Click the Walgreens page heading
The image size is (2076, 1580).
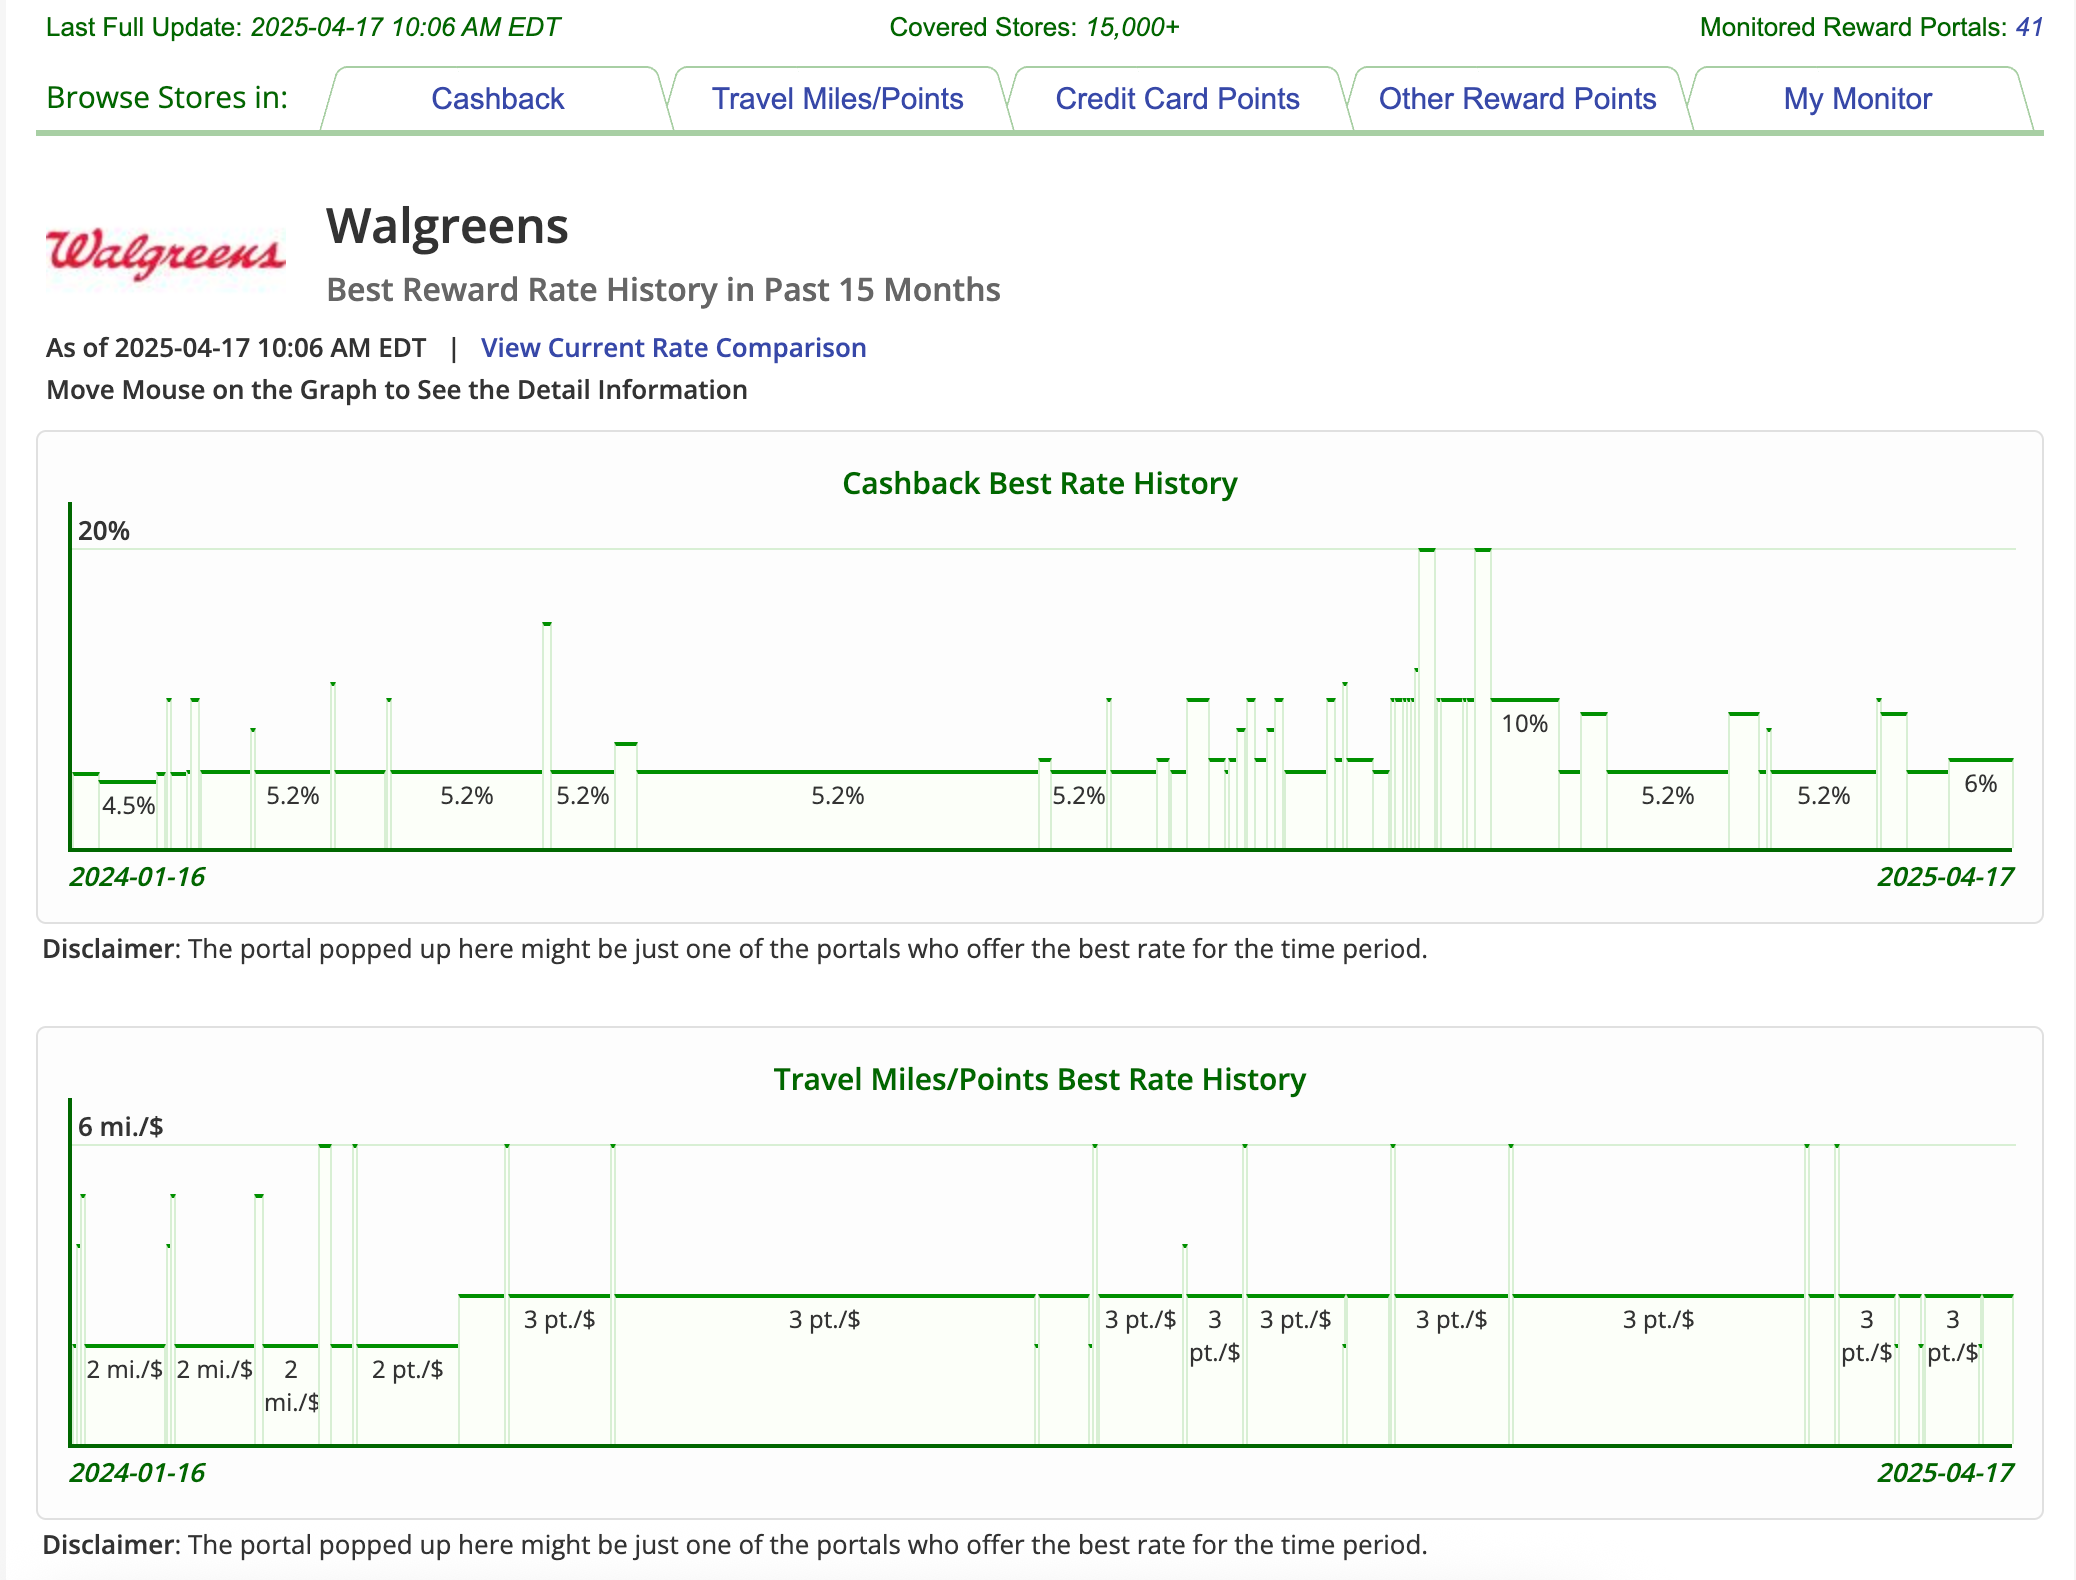[x=447, y=226]
